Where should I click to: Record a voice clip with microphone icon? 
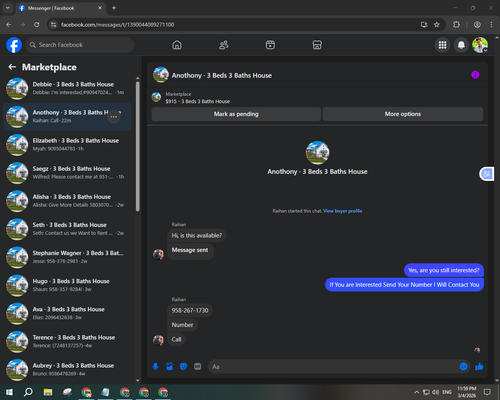tap(155, 367)
